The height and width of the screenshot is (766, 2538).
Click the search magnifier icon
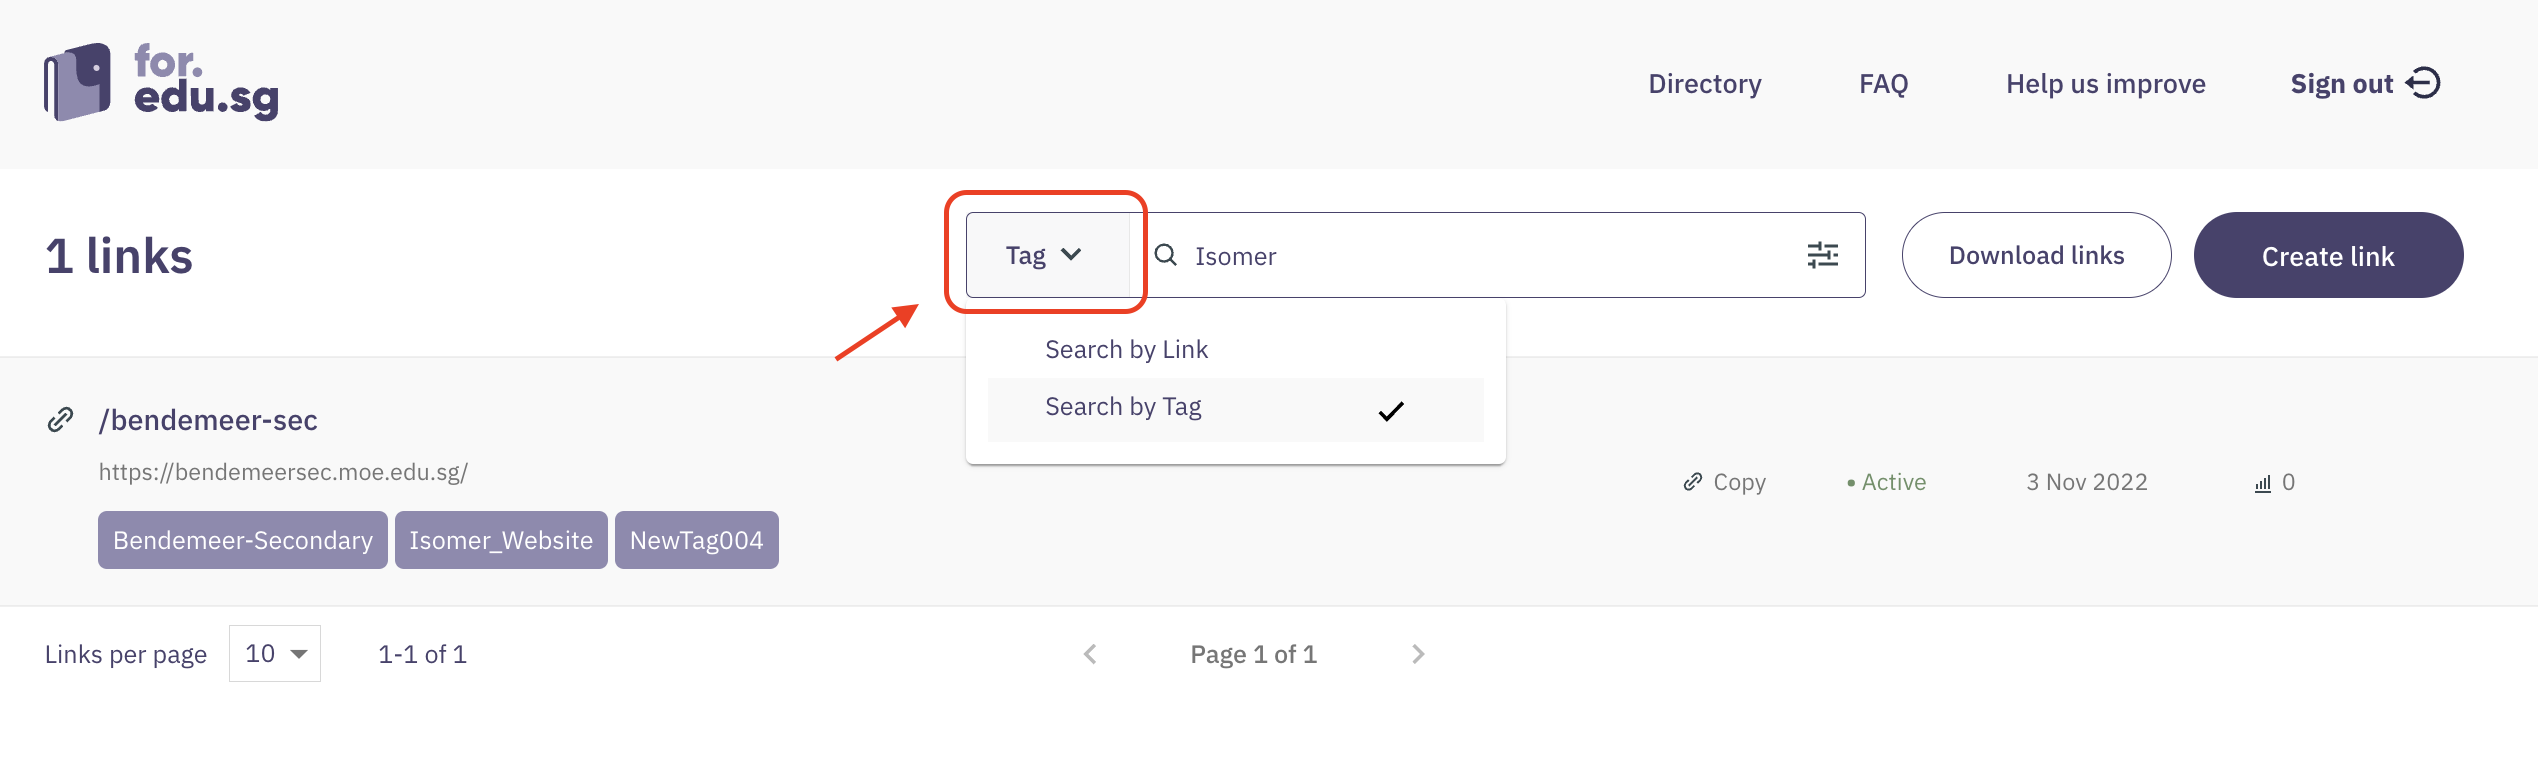coord(1165,255)
